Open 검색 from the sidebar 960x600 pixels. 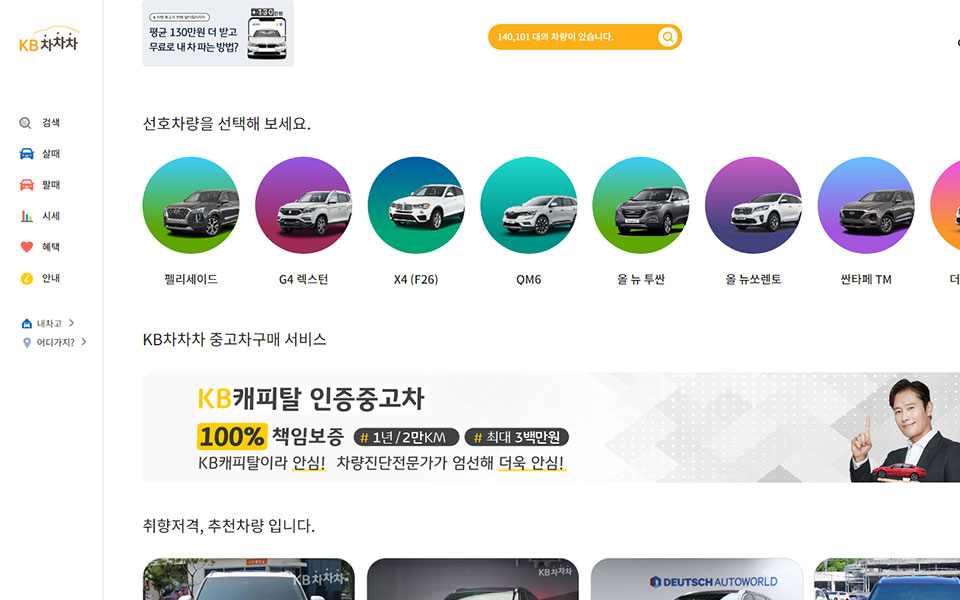(x=40, y=123)
